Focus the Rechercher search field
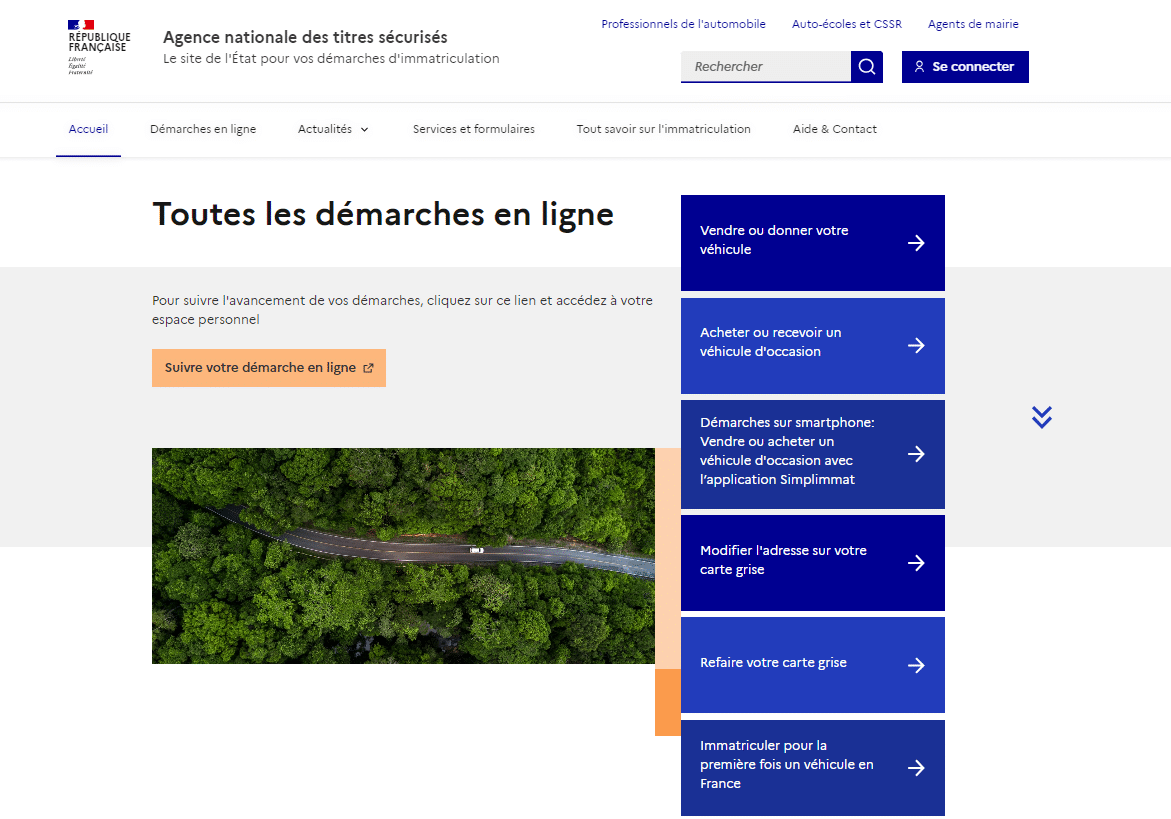The image size is (1171, 819). (x=765, y=66)
